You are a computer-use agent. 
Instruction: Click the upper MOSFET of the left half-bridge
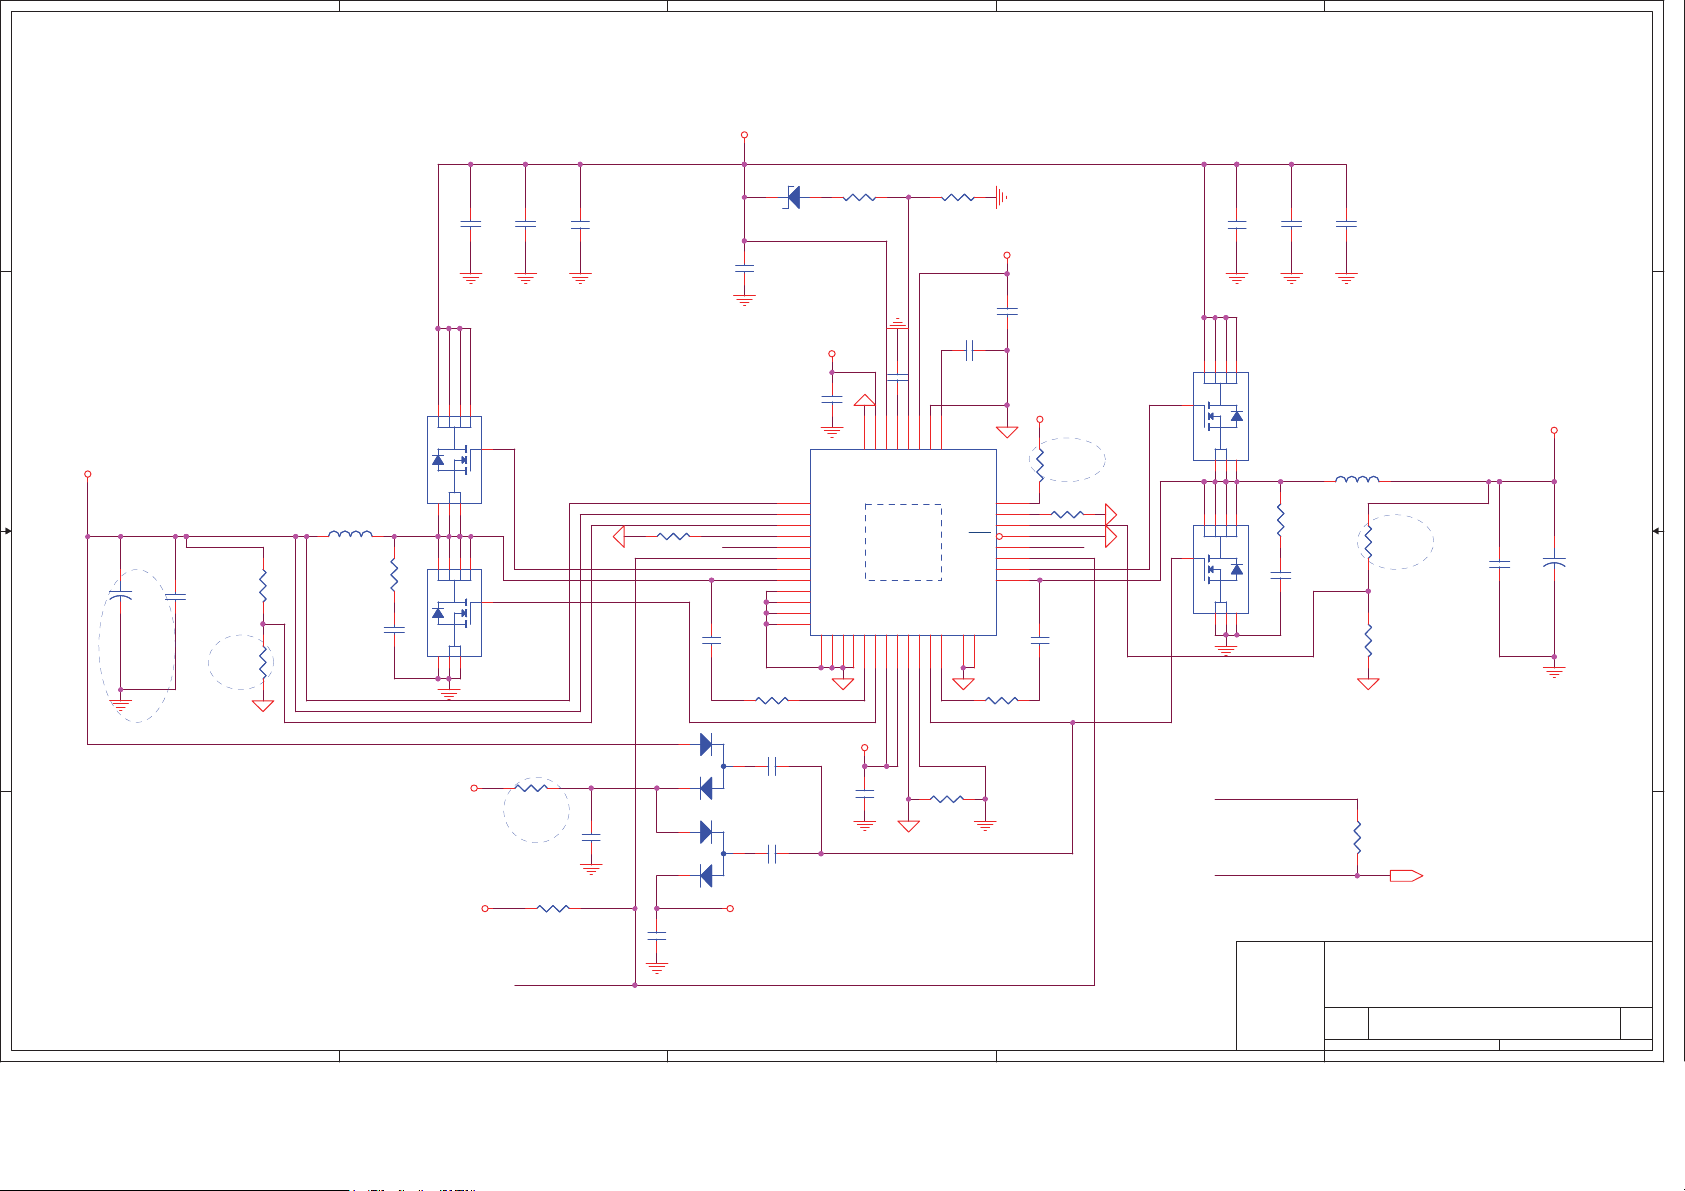(x=454, y=460)
